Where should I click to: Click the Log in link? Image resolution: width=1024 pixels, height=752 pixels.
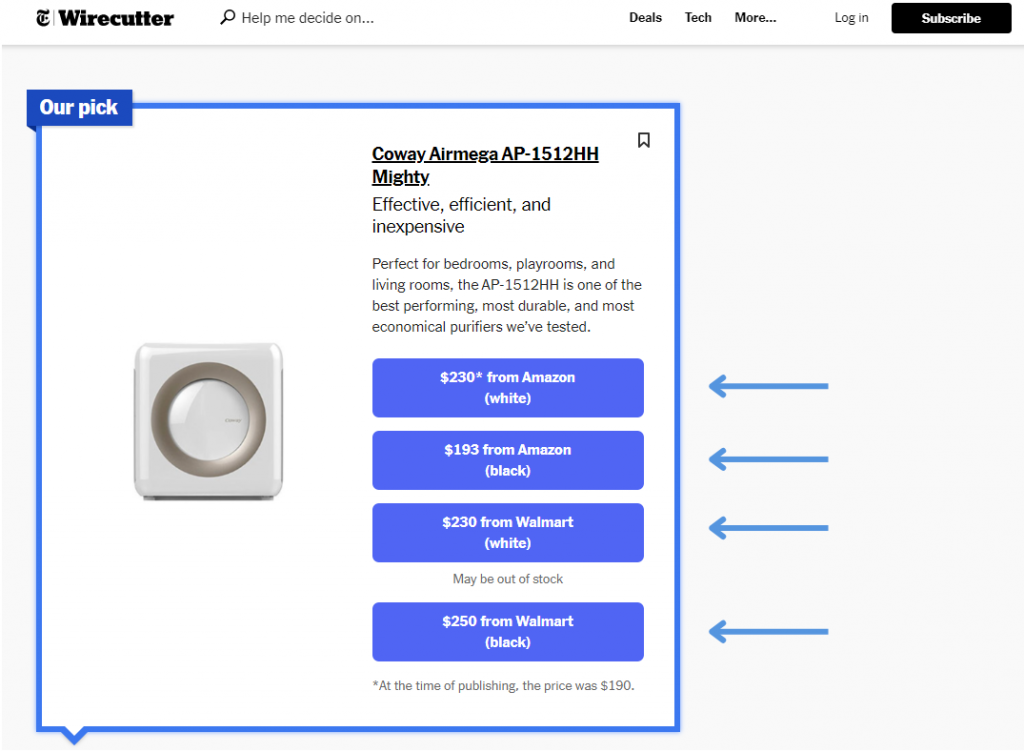pos(851,18)
